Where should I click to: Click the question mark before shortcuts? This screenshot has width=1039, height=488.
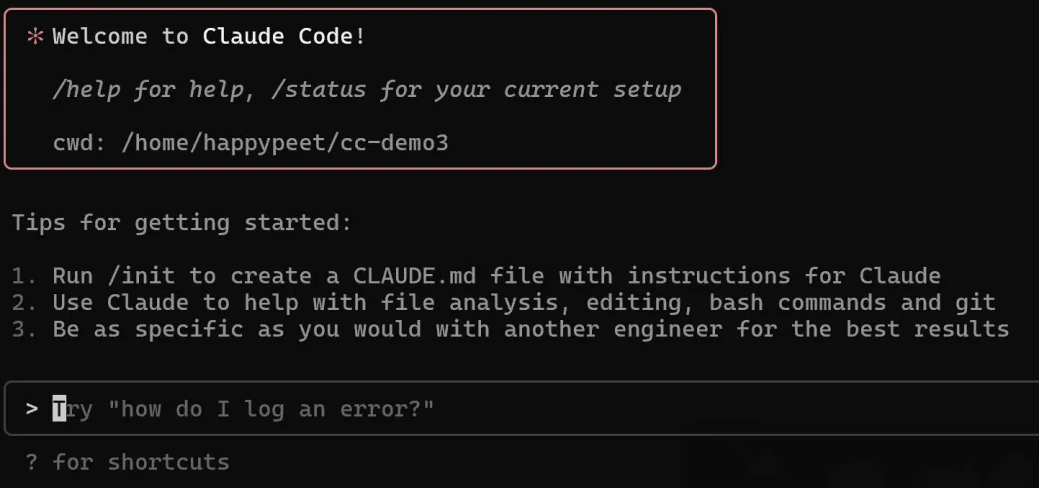(32, 461)
